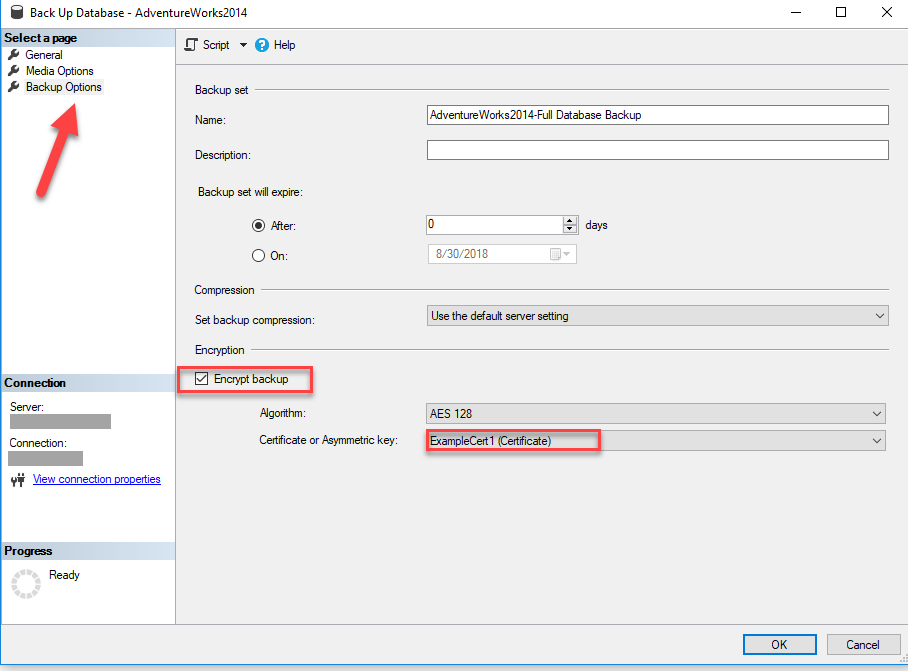The width and height of the screenshot is (908, 671).
Task: Switch to the Media Options page
Action: [60, 71]
